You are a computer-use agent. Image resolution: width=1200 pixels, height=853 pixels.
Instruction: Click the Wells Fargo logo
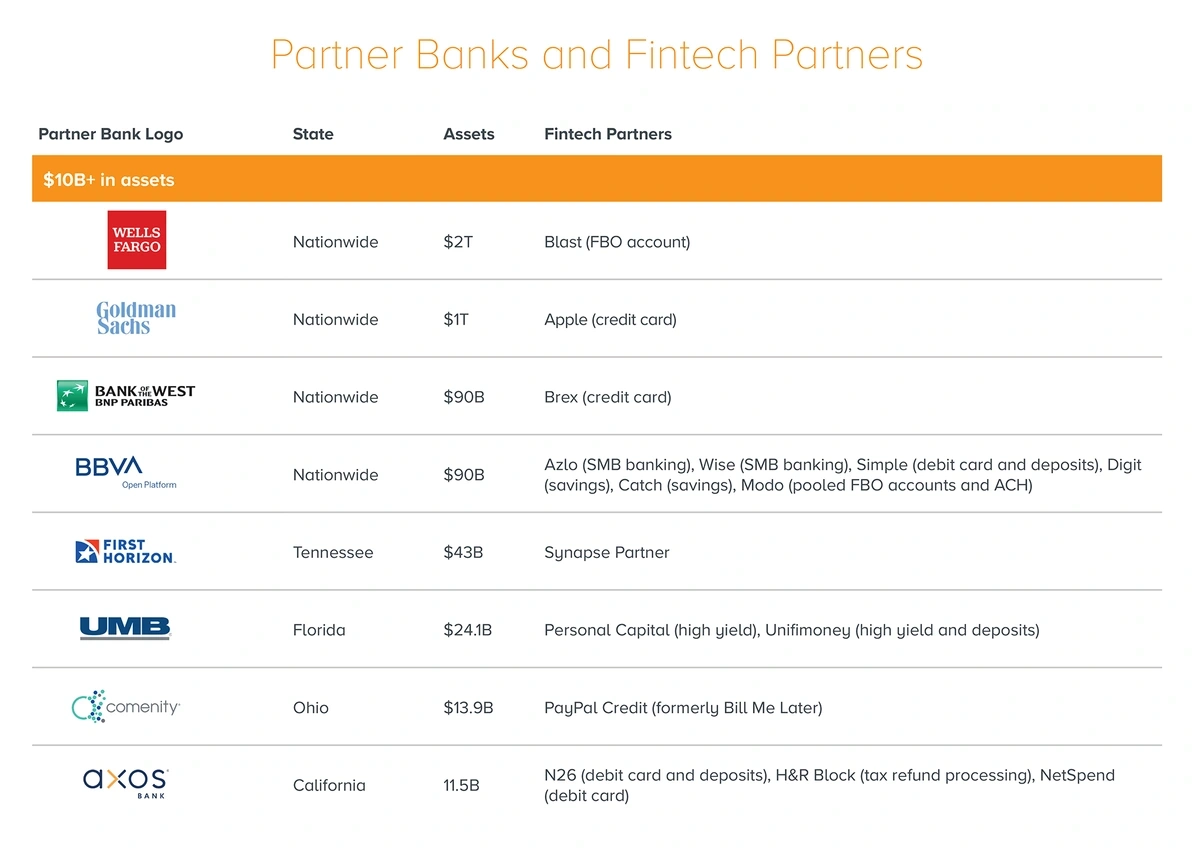[x=137, y=240]
